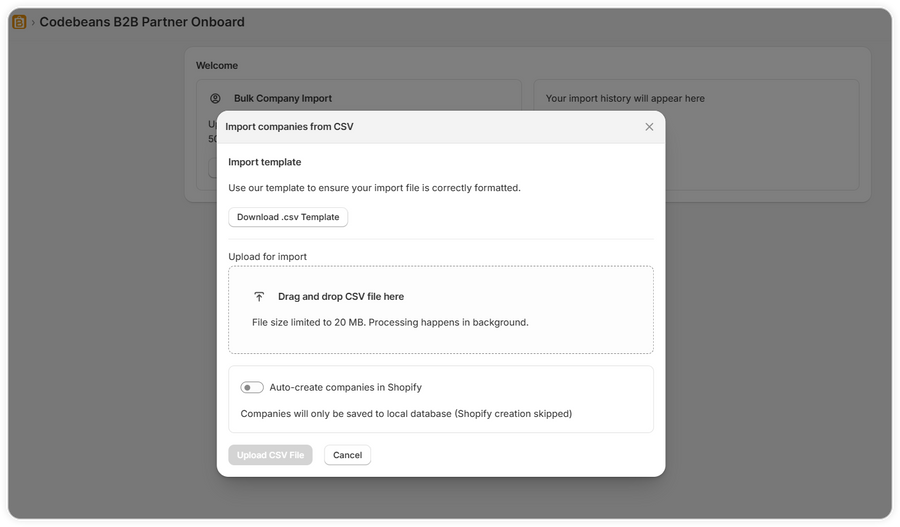Click the Upload CSV File button
This screenshot has height=527, width=900.
270,455
